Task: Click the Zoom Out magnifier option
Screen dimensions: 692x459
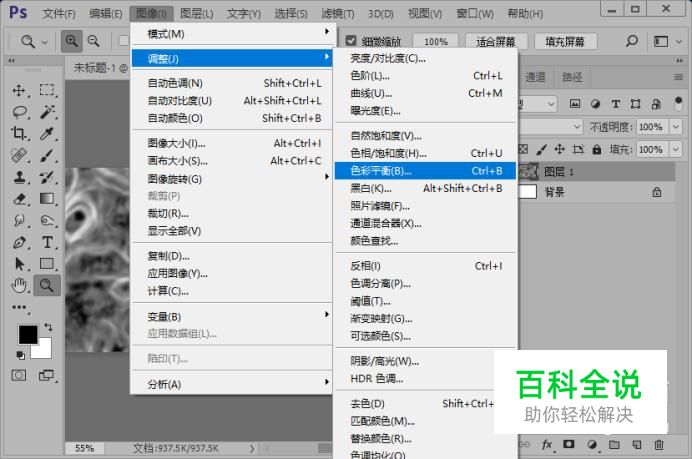Action: (94, 41)
